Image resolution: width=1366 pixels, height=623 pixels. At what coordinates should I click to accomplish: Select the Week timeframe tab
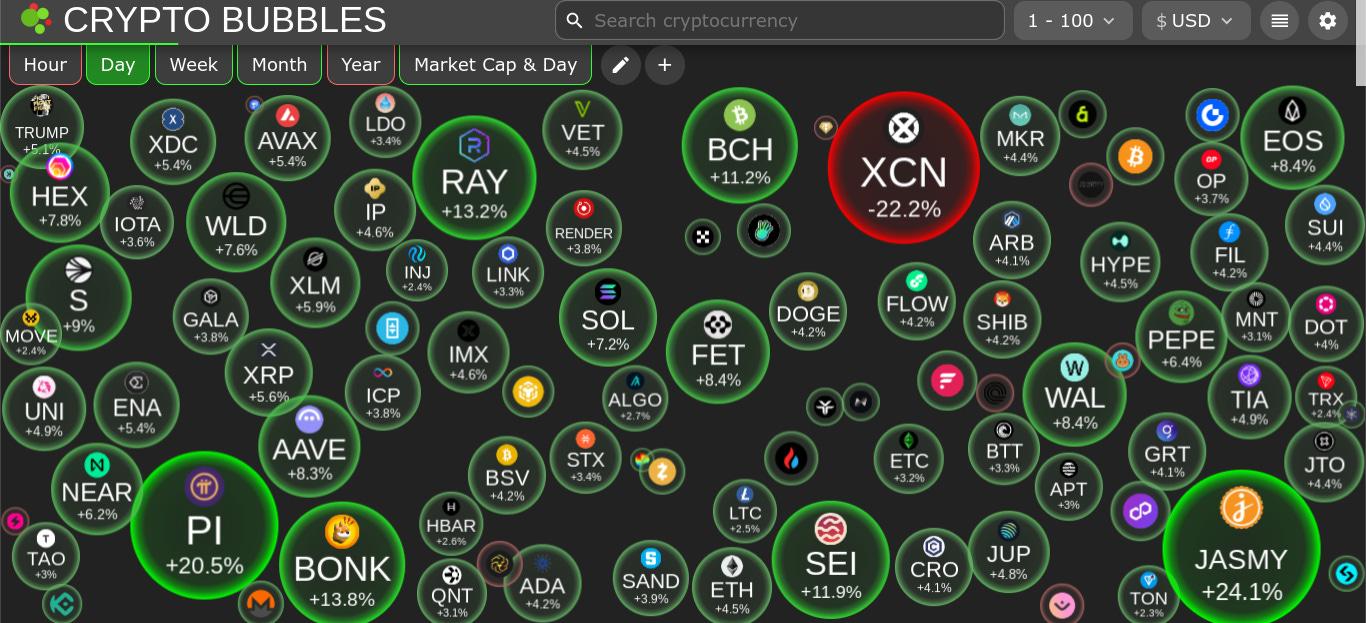point(193,65)
